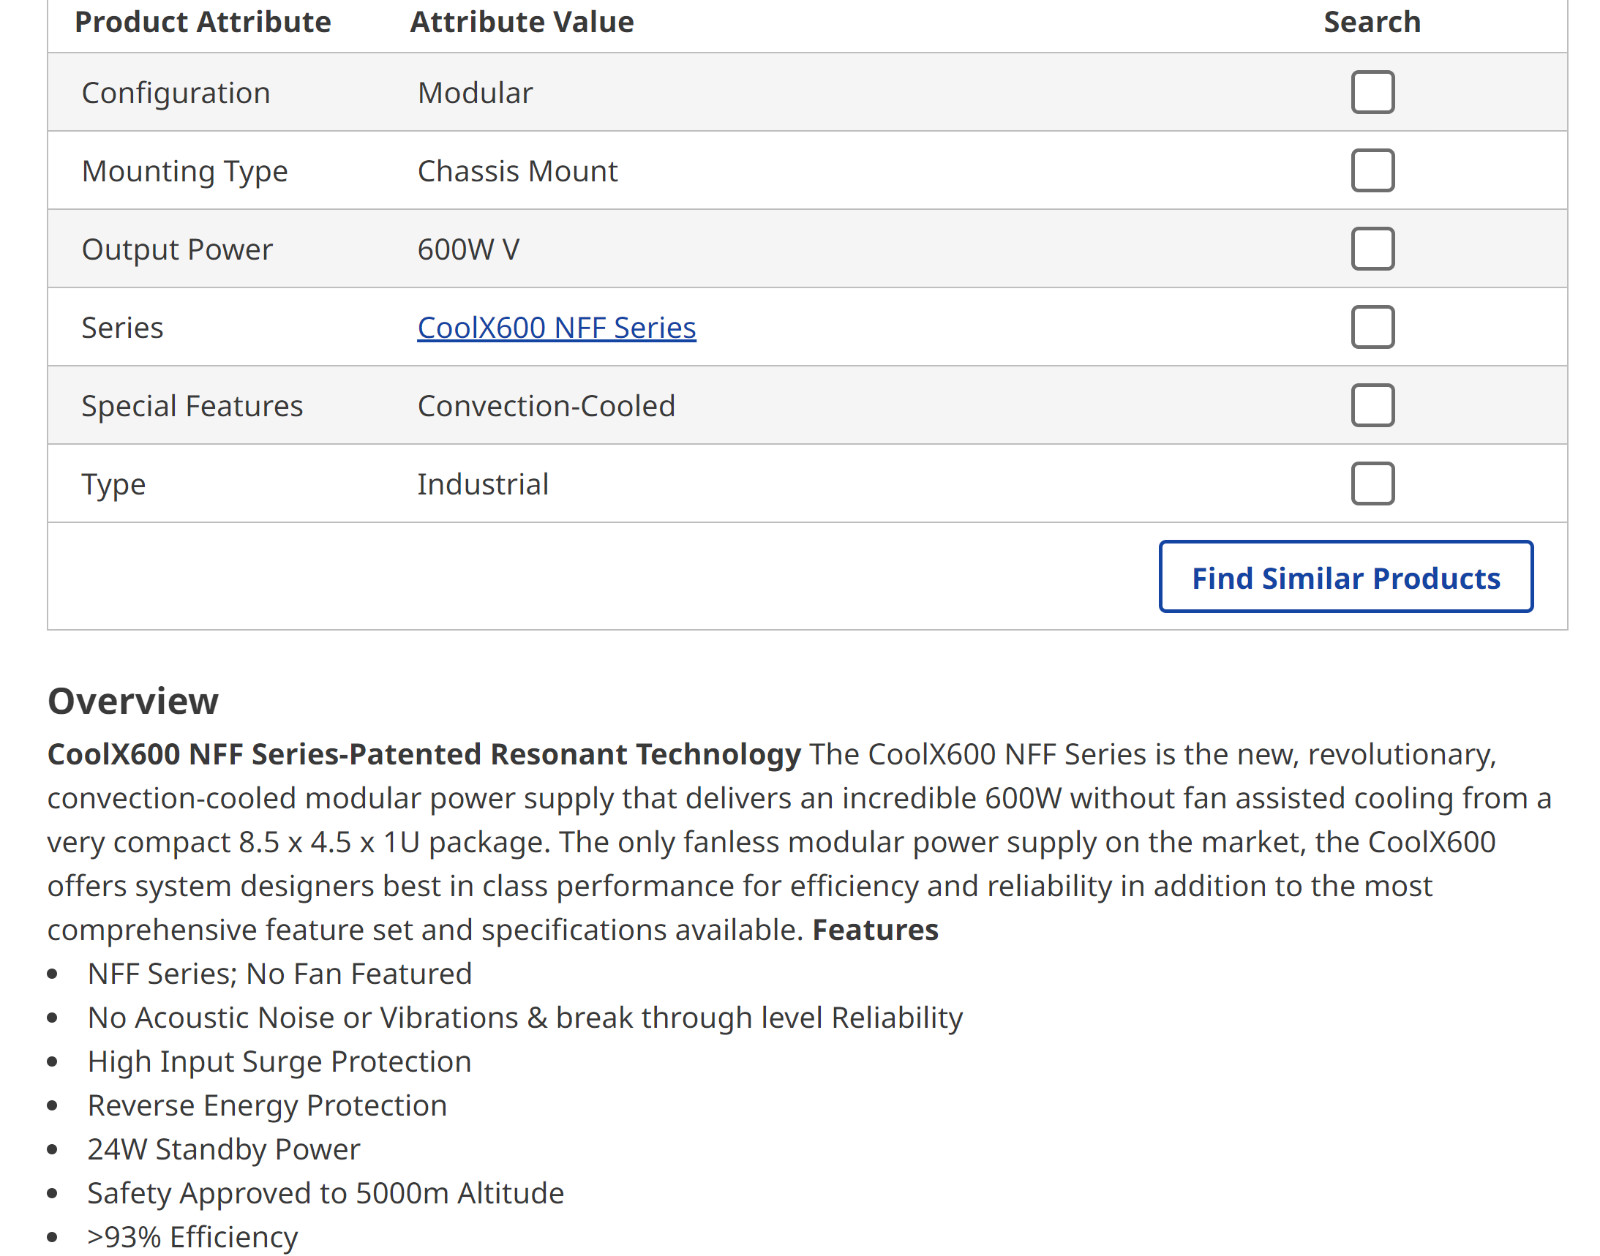The height and width of the screenshot is (1256, 1600).
Task: Check the Configuration search checkbox
Action: coord(1372,92)
